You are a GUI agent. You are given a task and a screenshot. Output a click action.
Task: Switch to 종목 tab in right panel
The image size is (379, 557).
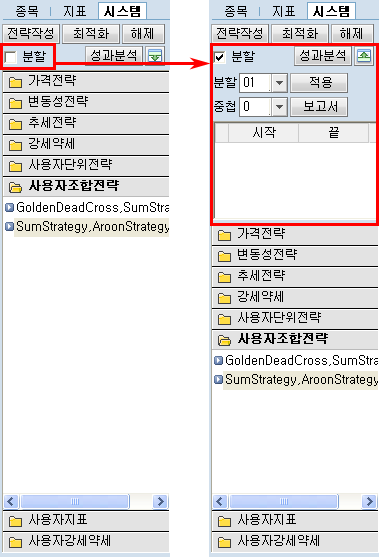235,11
